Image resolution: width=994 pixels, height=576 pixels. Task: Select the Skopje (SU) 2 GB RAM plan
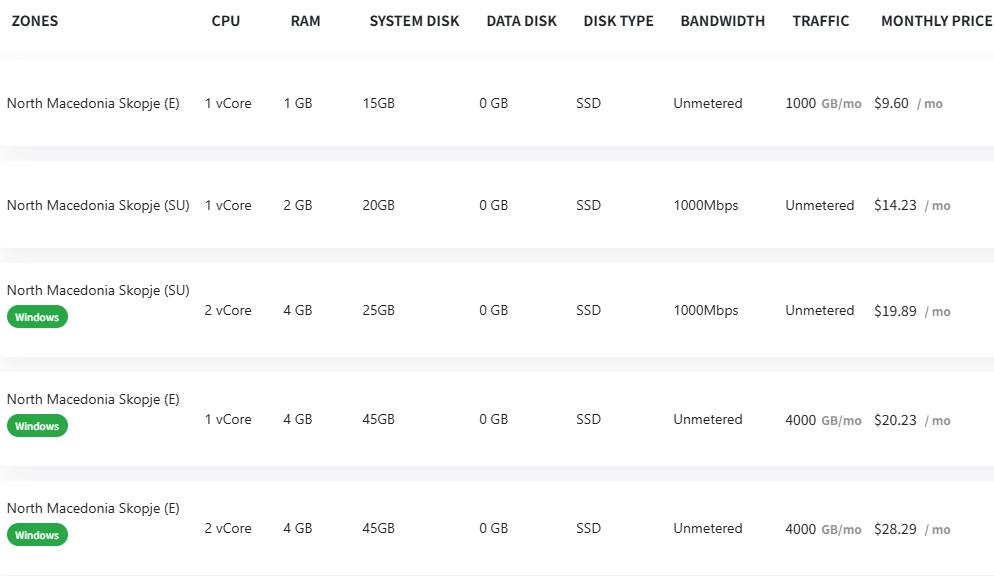point(497,205)
